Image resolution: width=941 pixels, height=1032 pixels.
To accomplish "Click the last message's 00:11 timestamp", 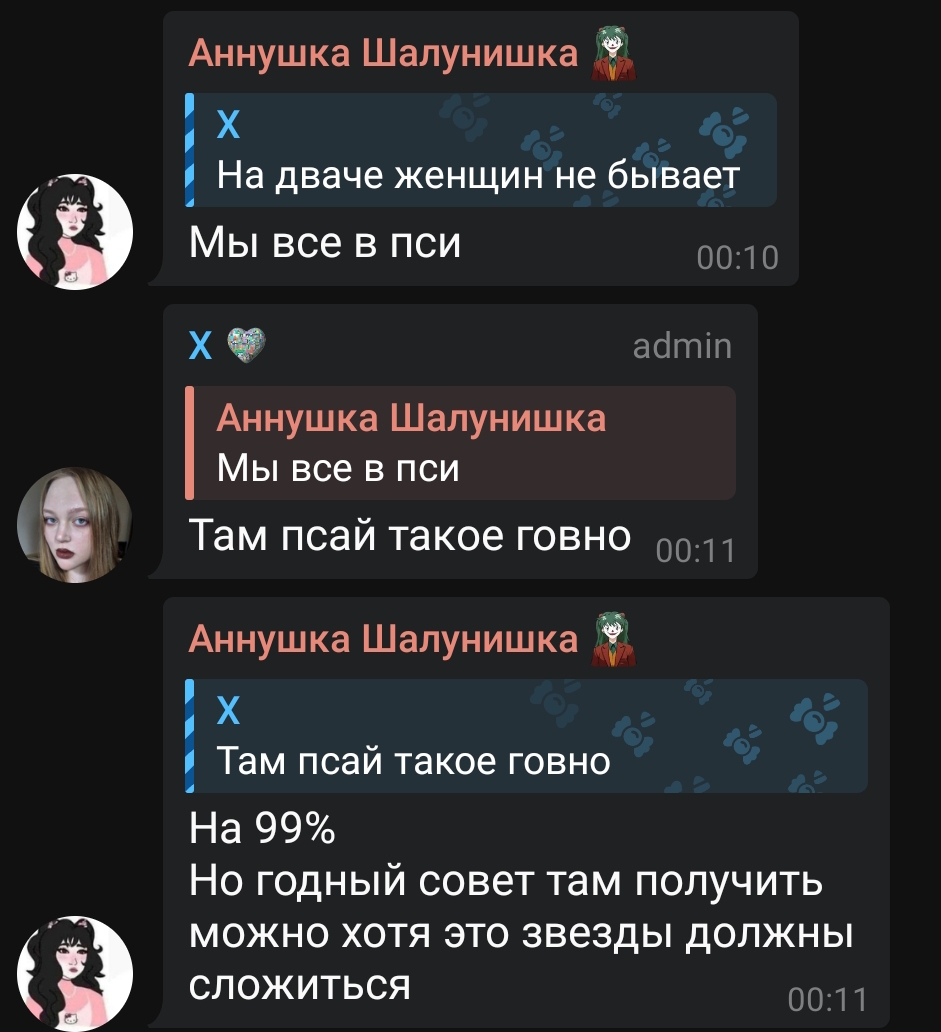I will (828, 999).
